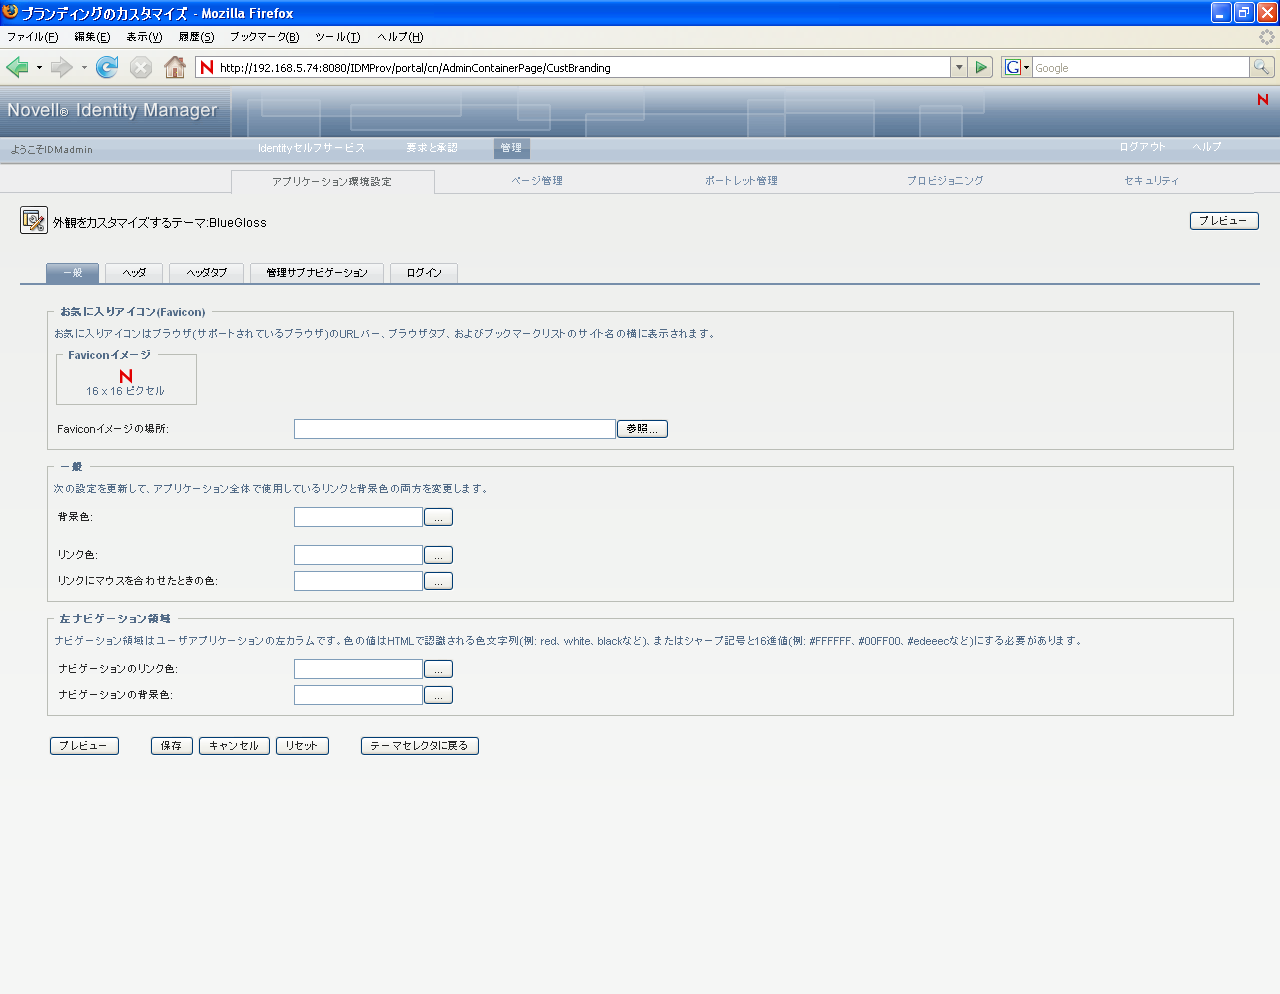Click the search magnifier icon
1280x994 pixels.
point(1262,67)
